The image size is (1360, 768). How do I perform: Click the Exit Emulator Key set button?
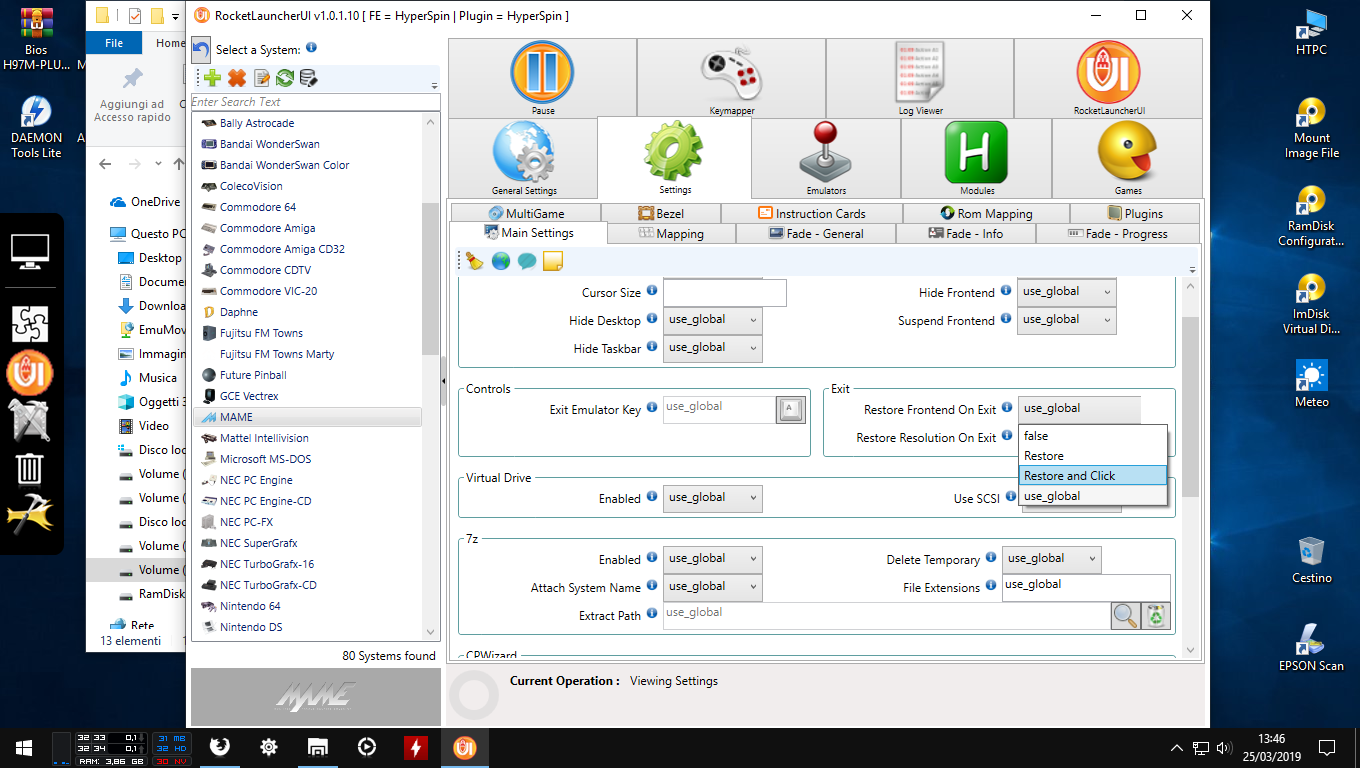pyautogui.click(x=790, y=409)
